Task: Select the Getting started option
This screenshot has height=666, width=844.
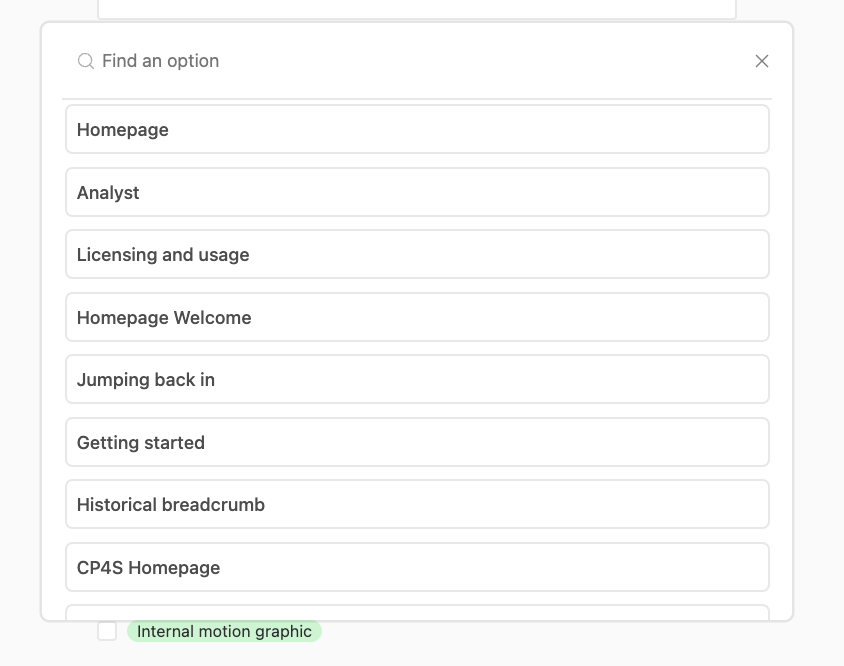Action: pos(417,442)
